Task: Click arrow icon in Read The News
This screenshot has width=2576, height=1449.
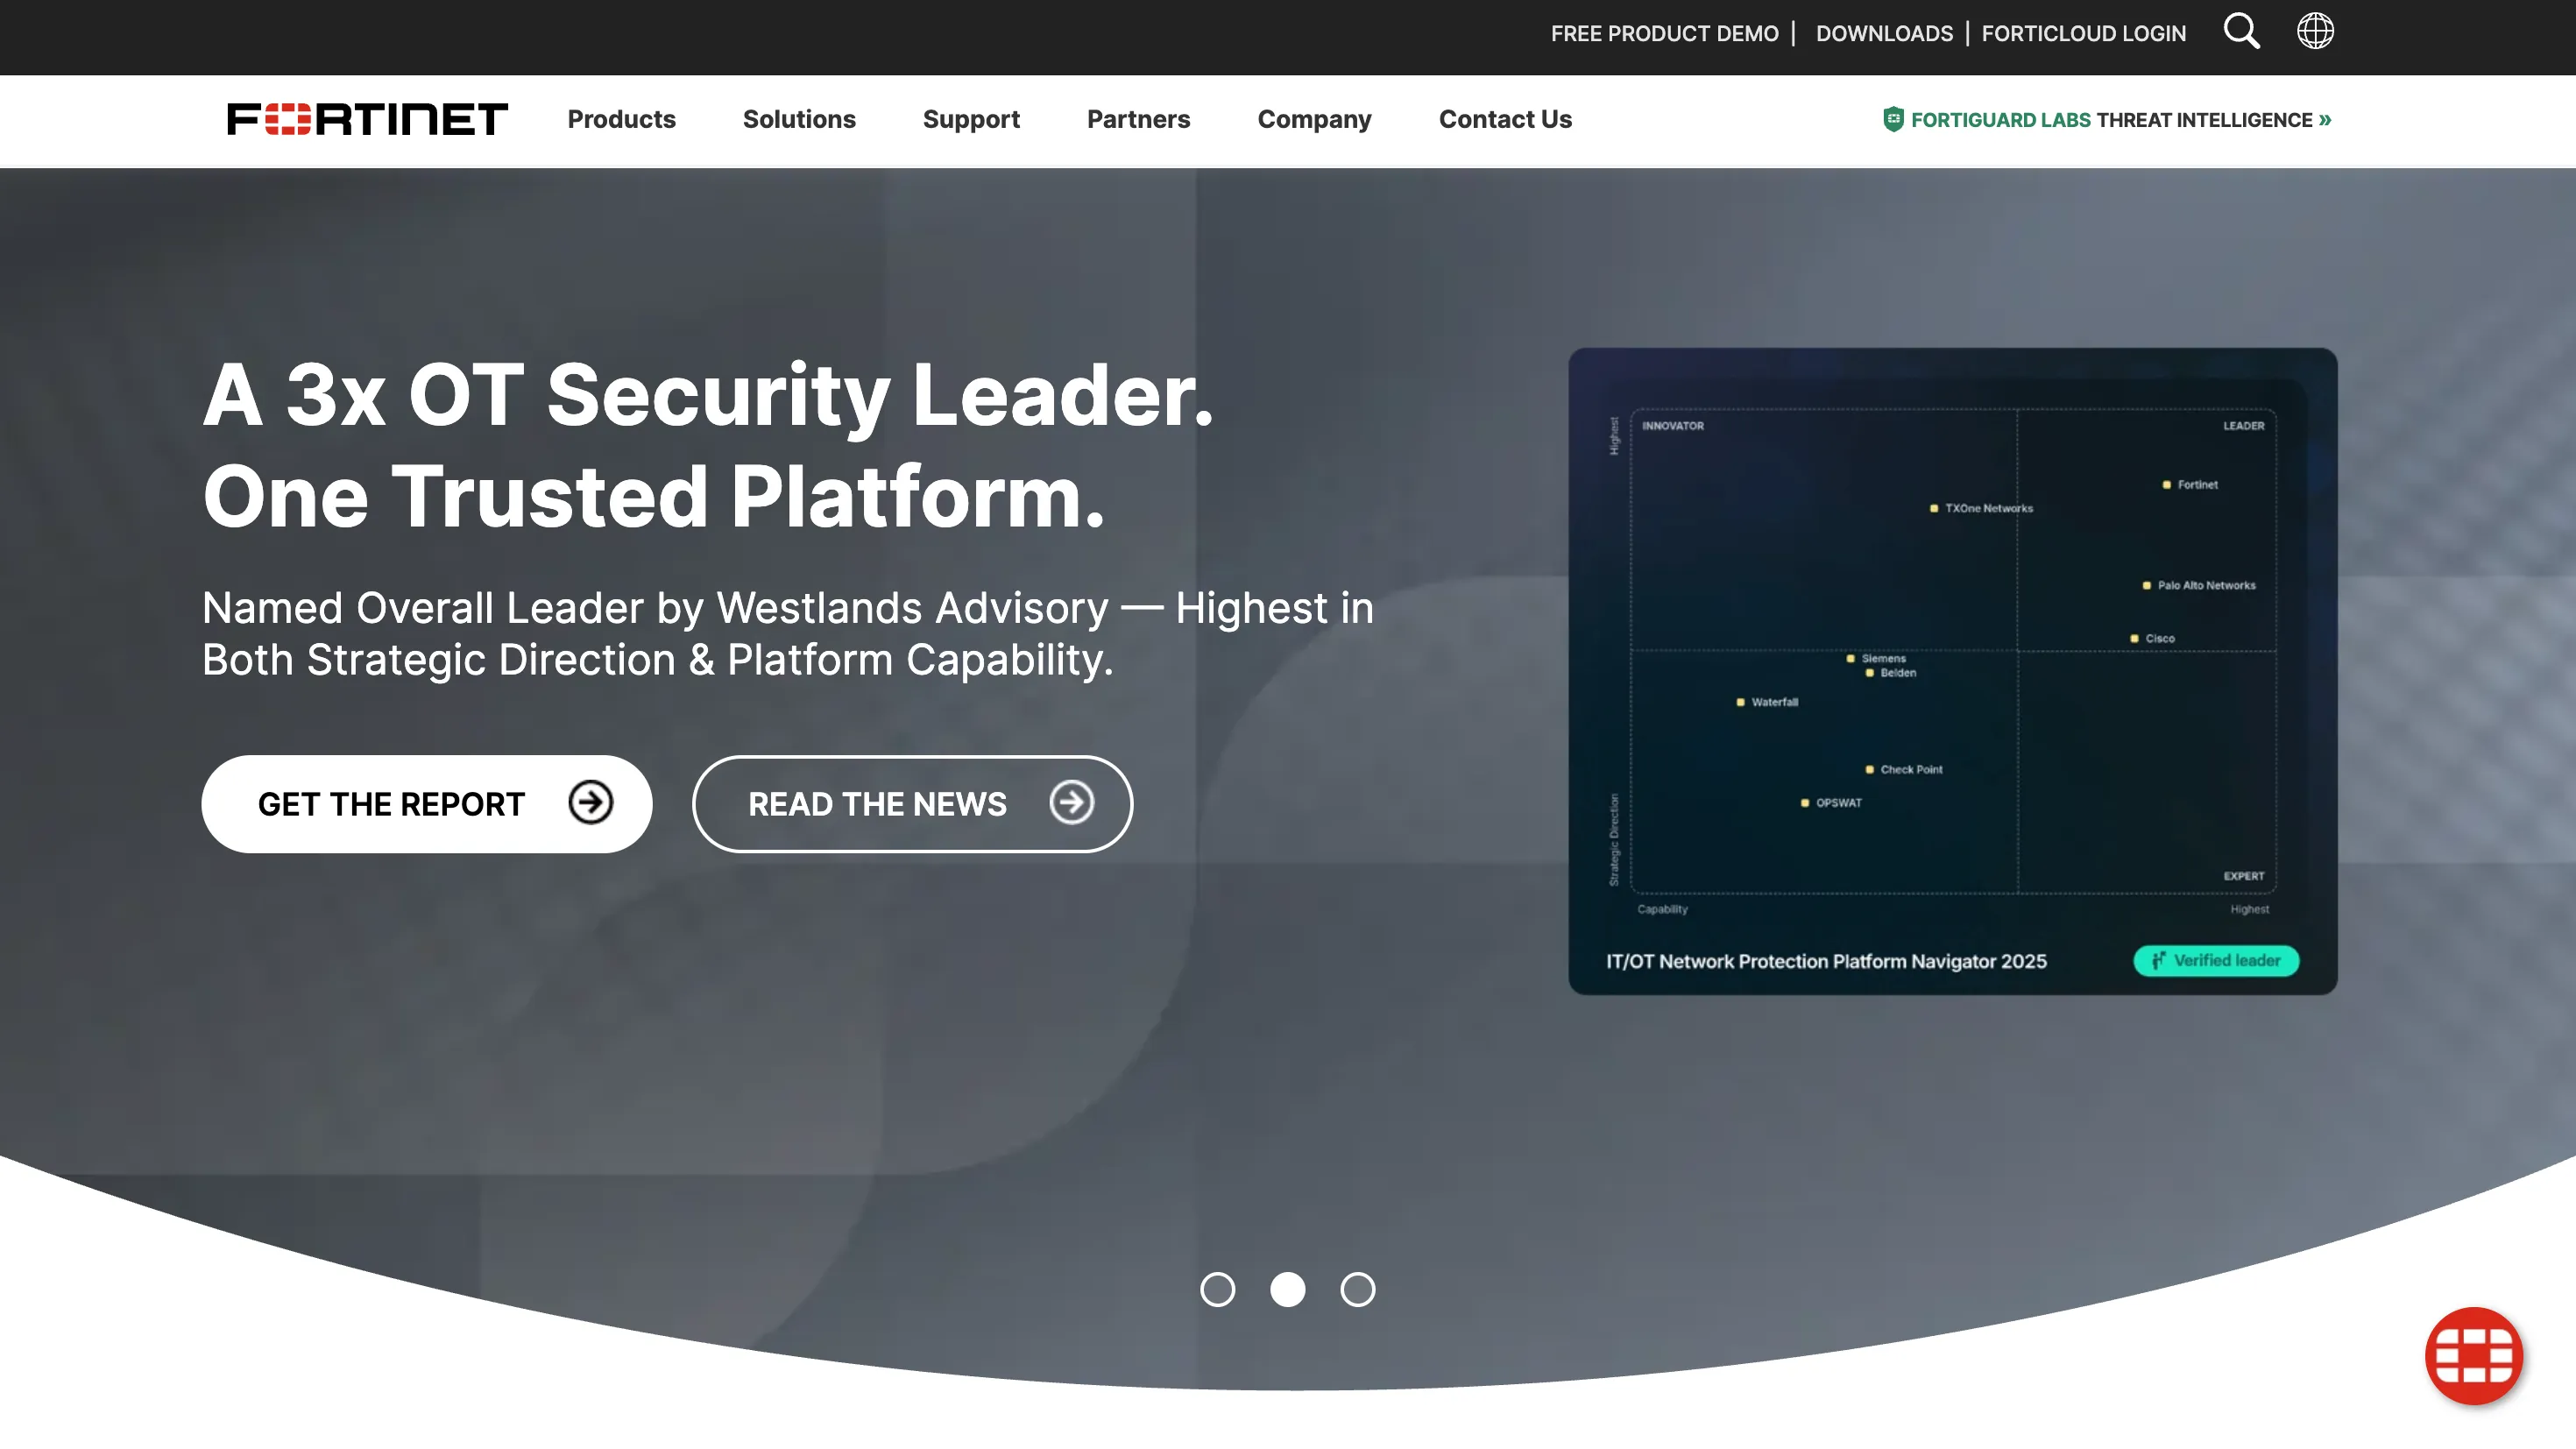Action: click(x=1071, y=802)
